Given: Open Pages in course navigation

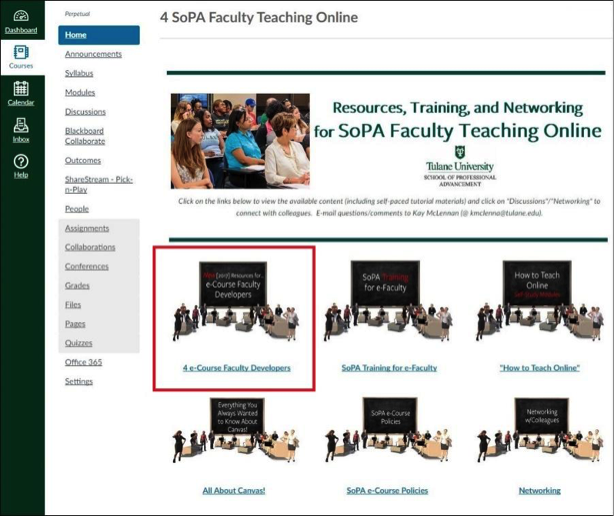Looking at the screenshot, I should pos(75,324).
